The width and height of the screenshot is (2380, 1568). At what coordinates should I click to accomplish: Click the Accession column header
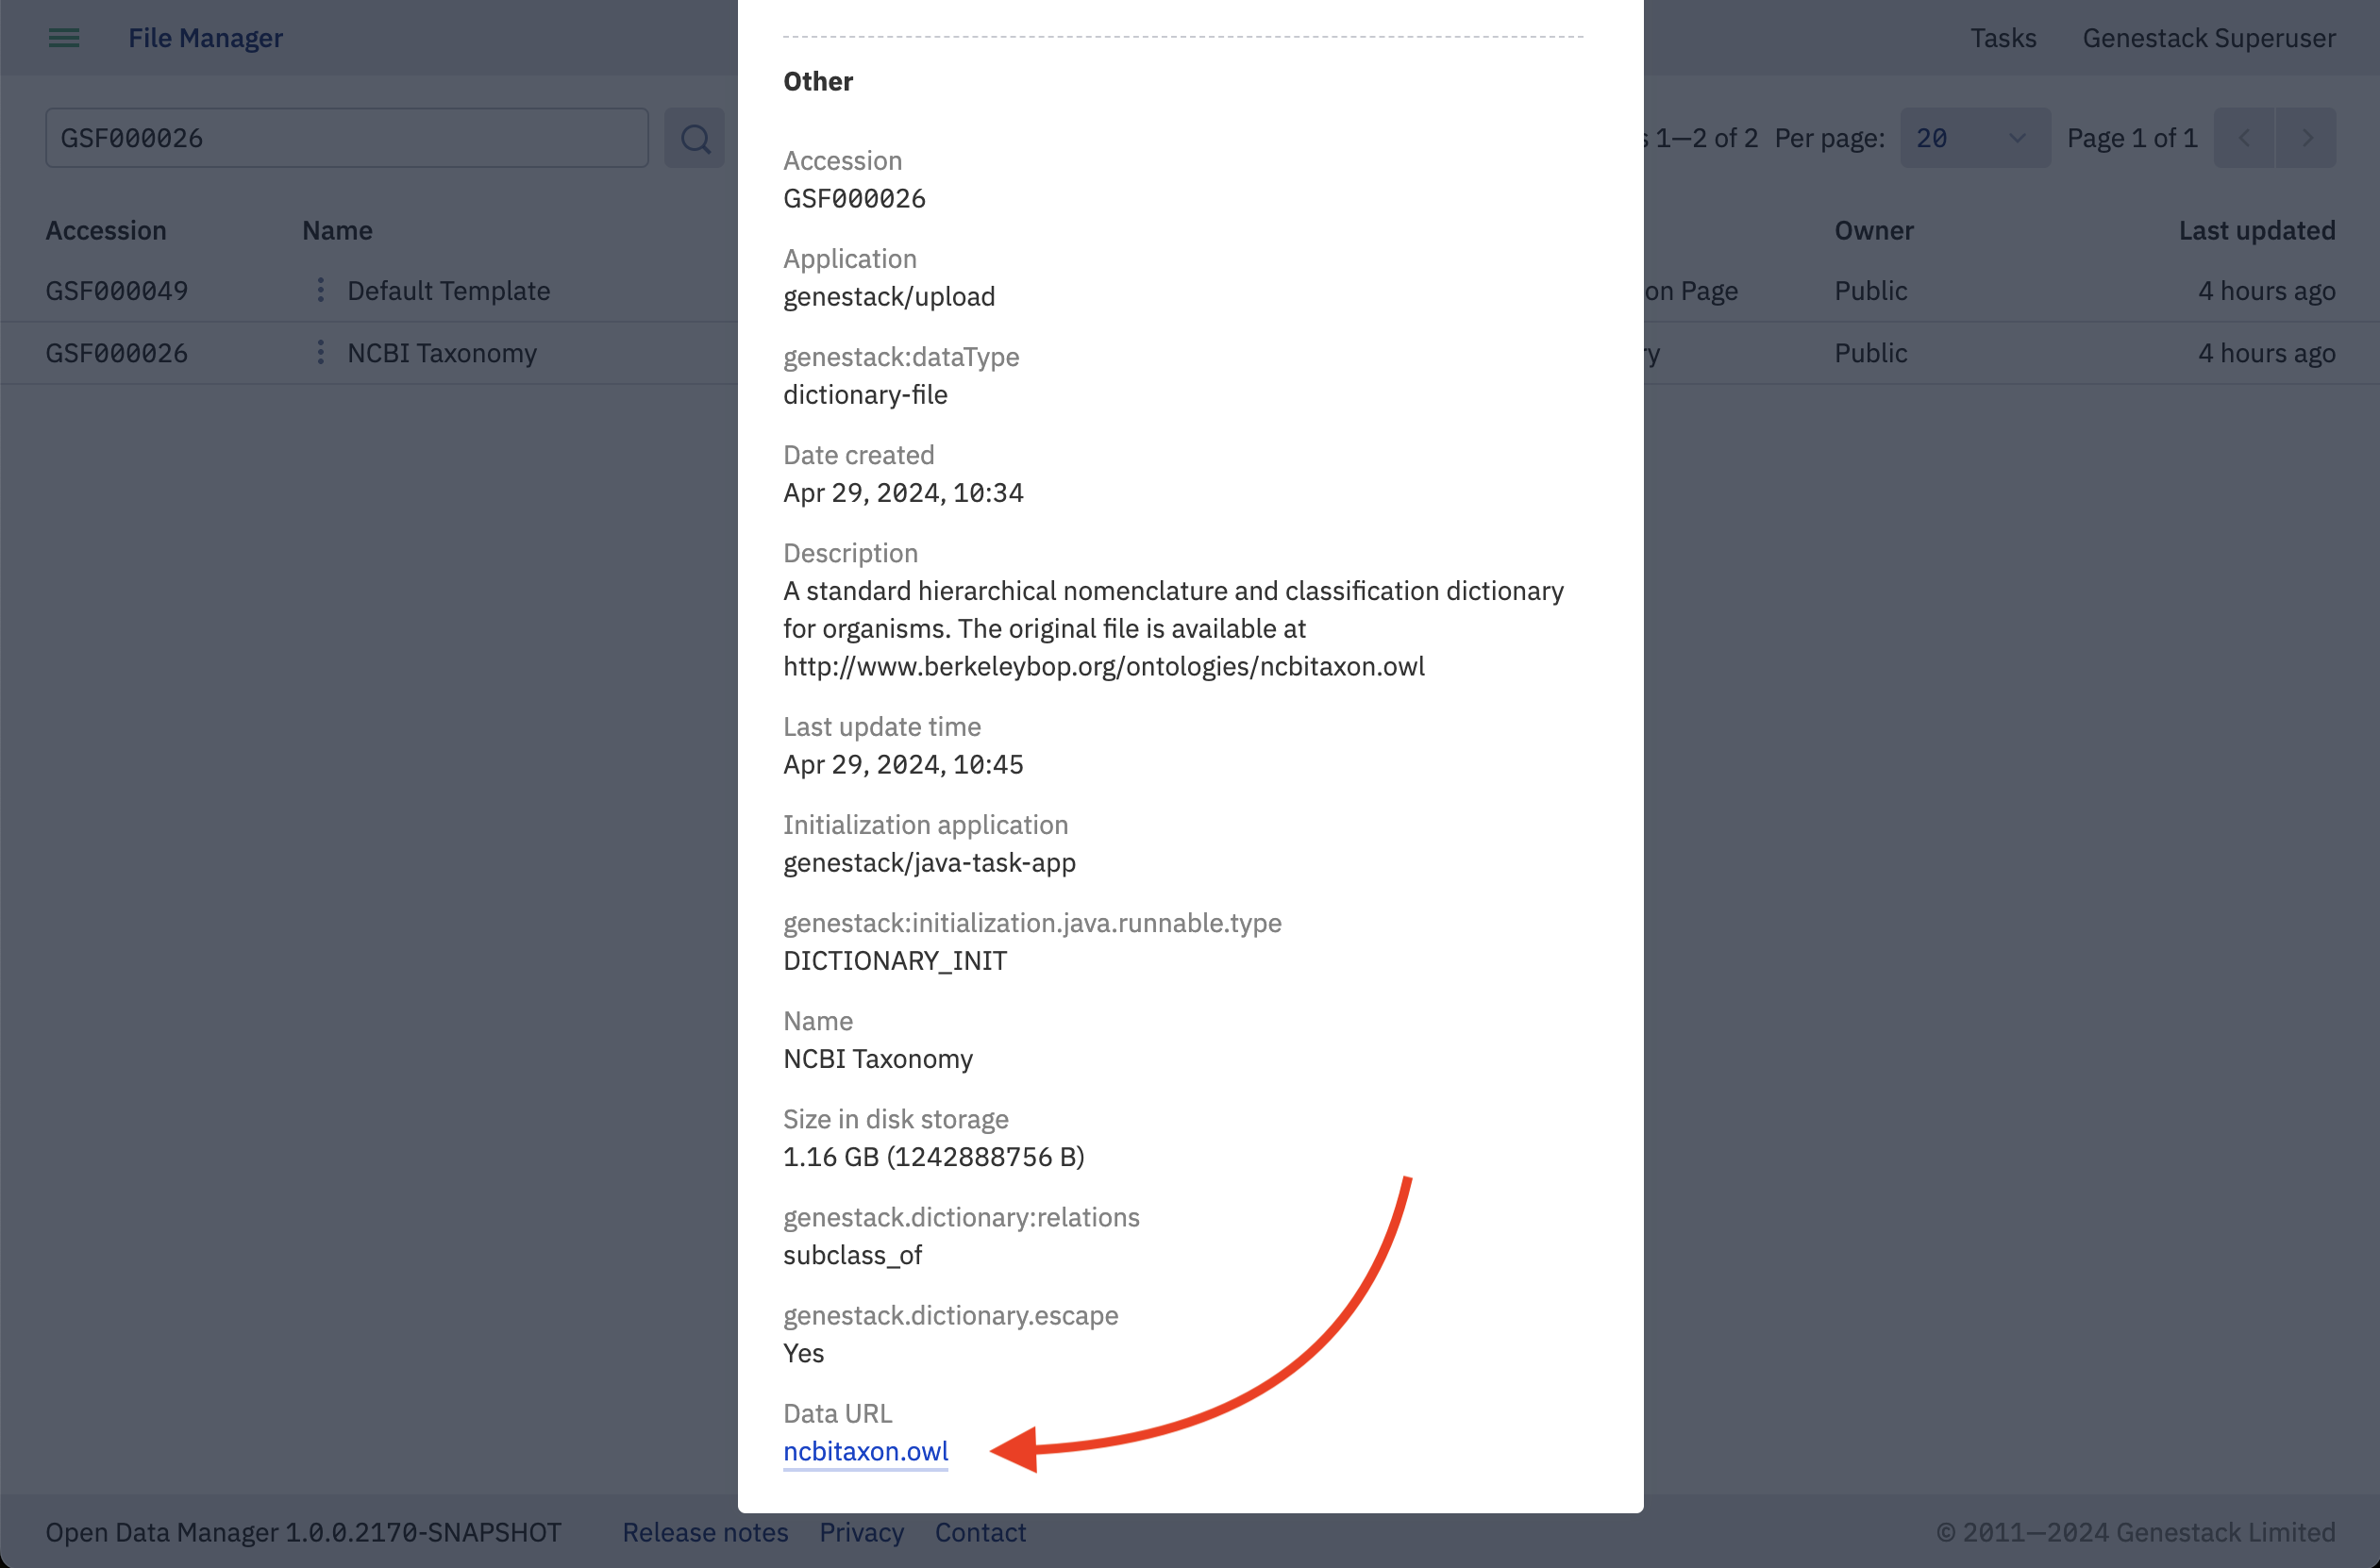106,230
